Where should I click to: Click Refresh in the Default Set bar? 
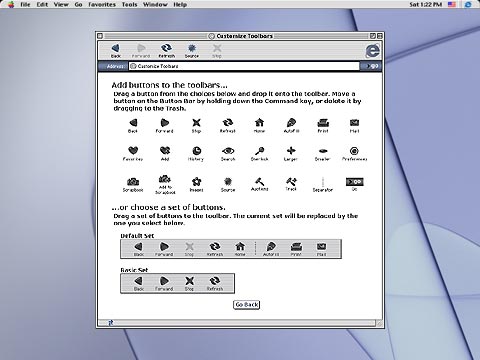coord(215,249)
